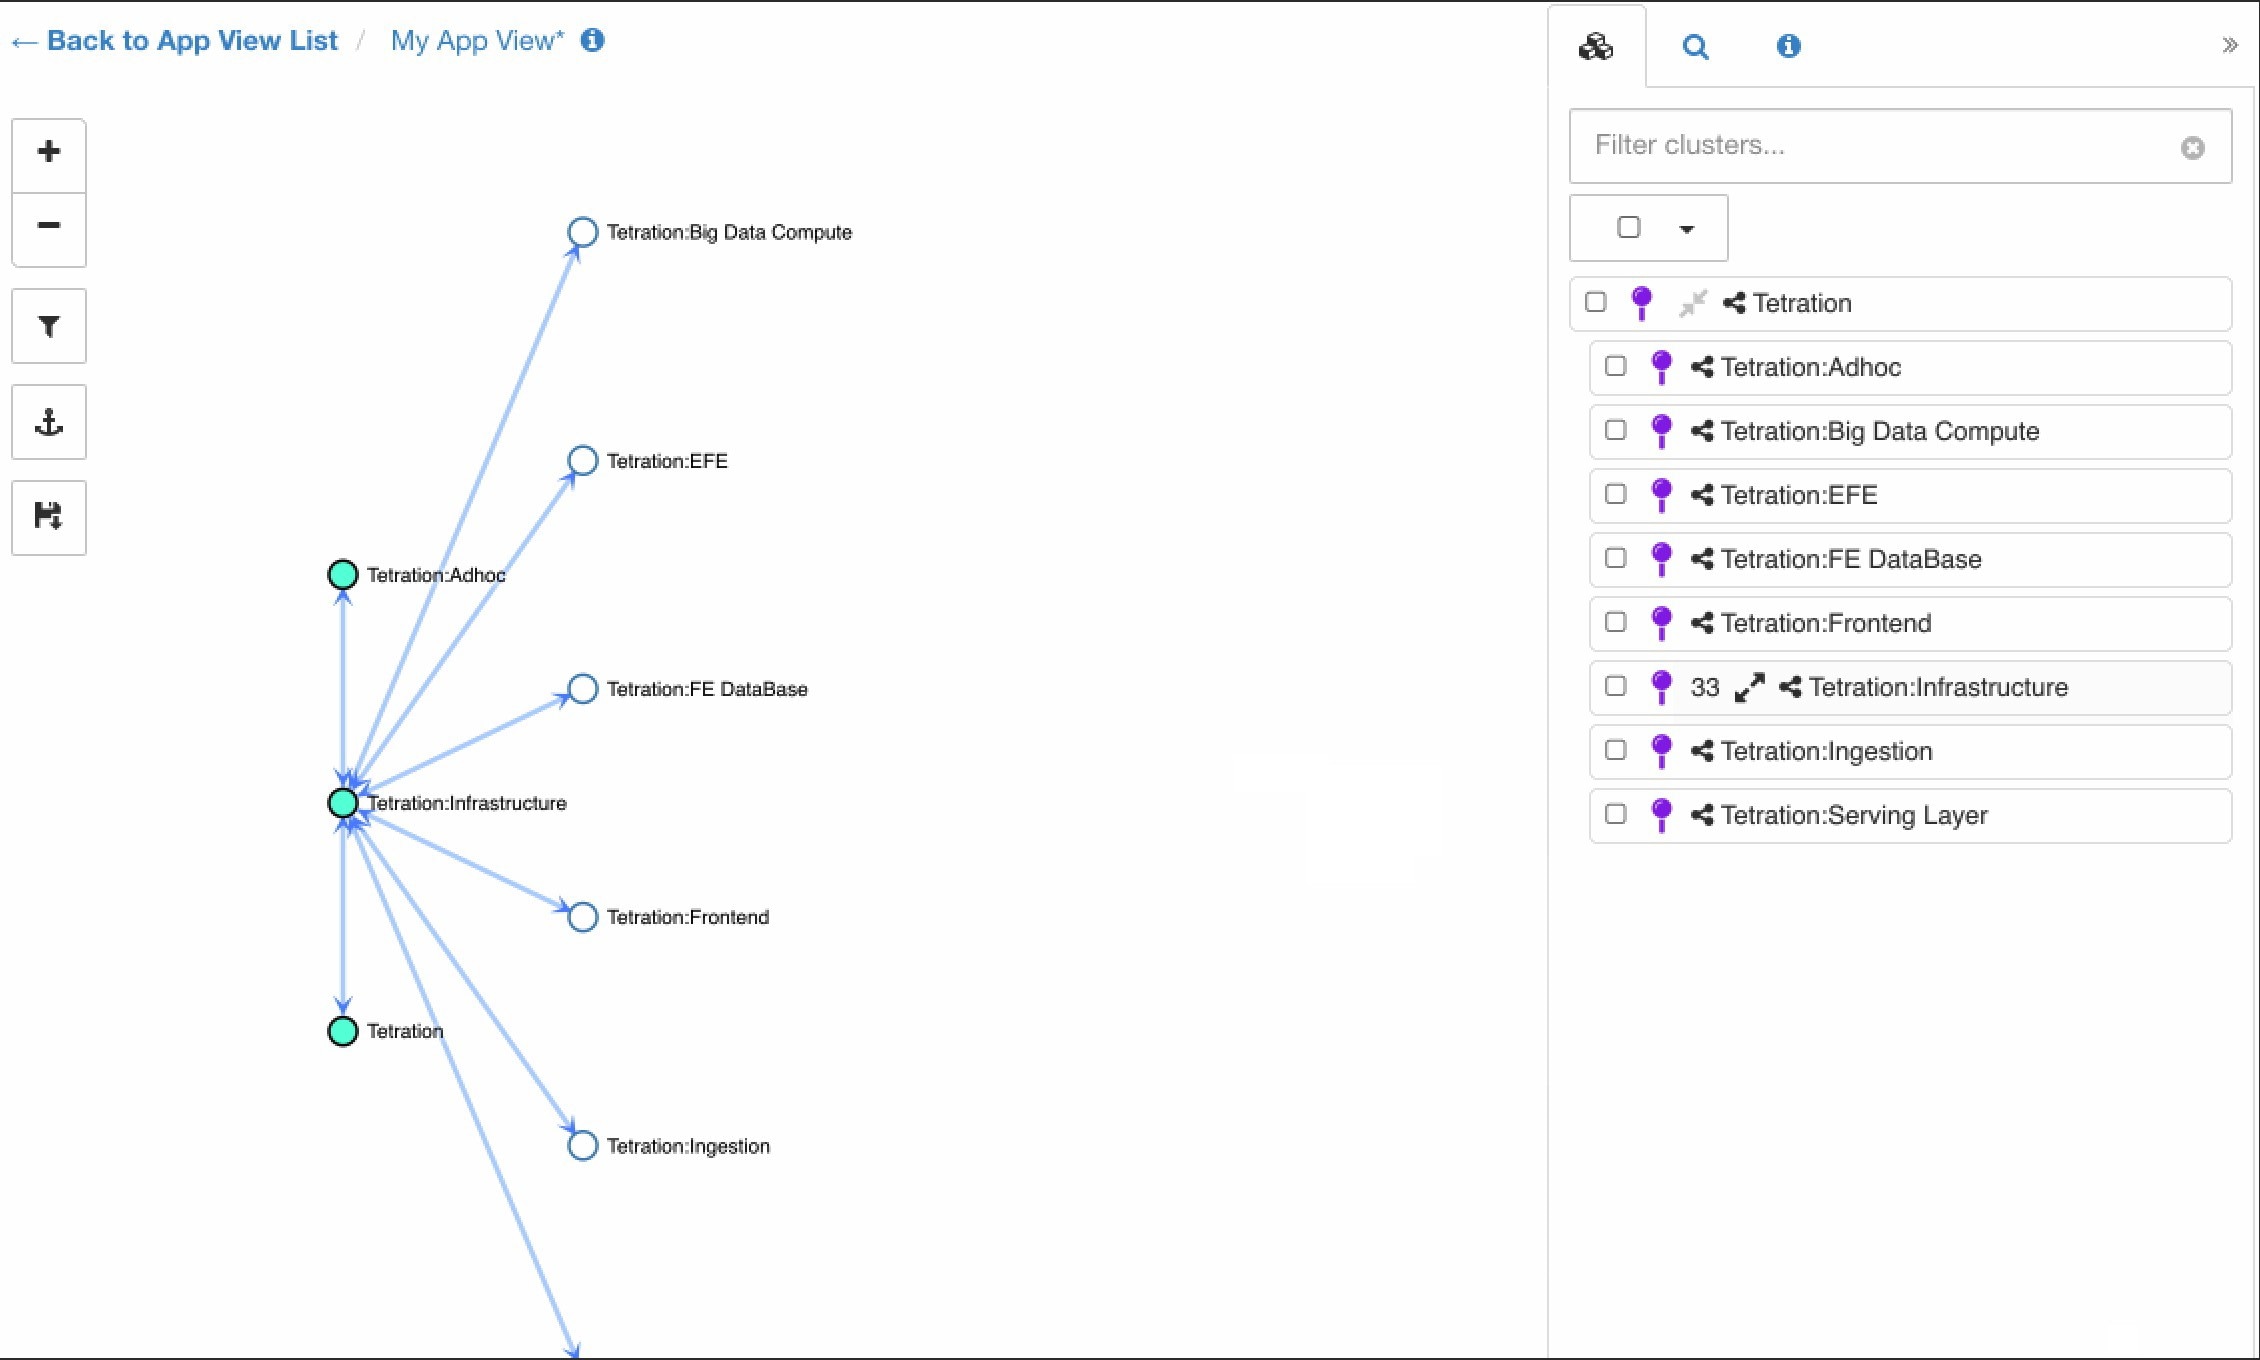Zoom out with the minus button

[48, 227]
